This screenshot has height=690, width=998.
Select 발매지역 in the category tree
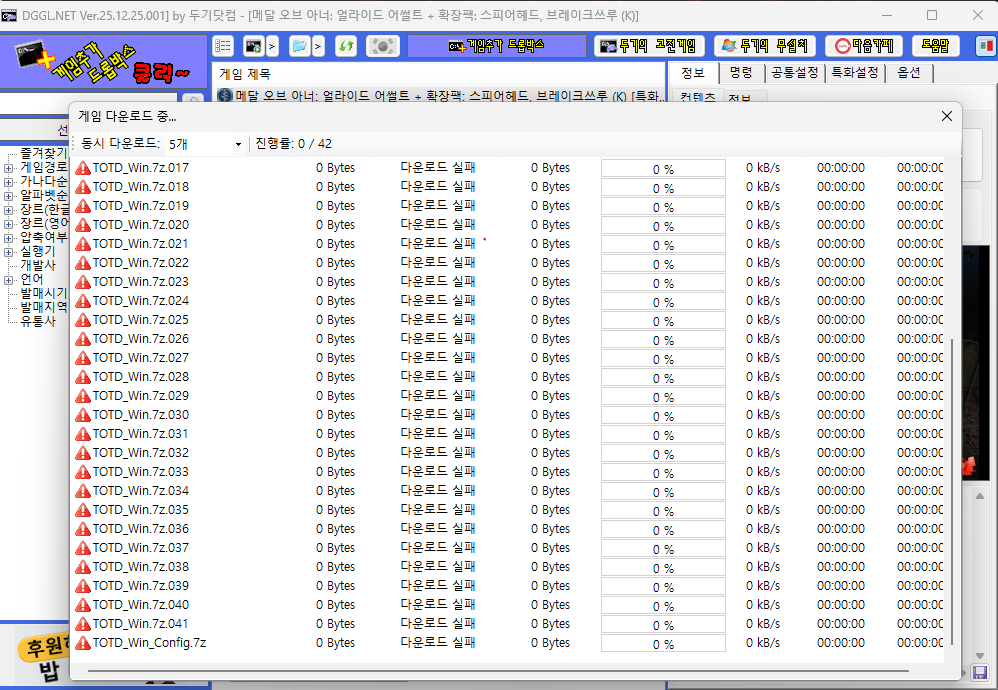pos(43,307)
